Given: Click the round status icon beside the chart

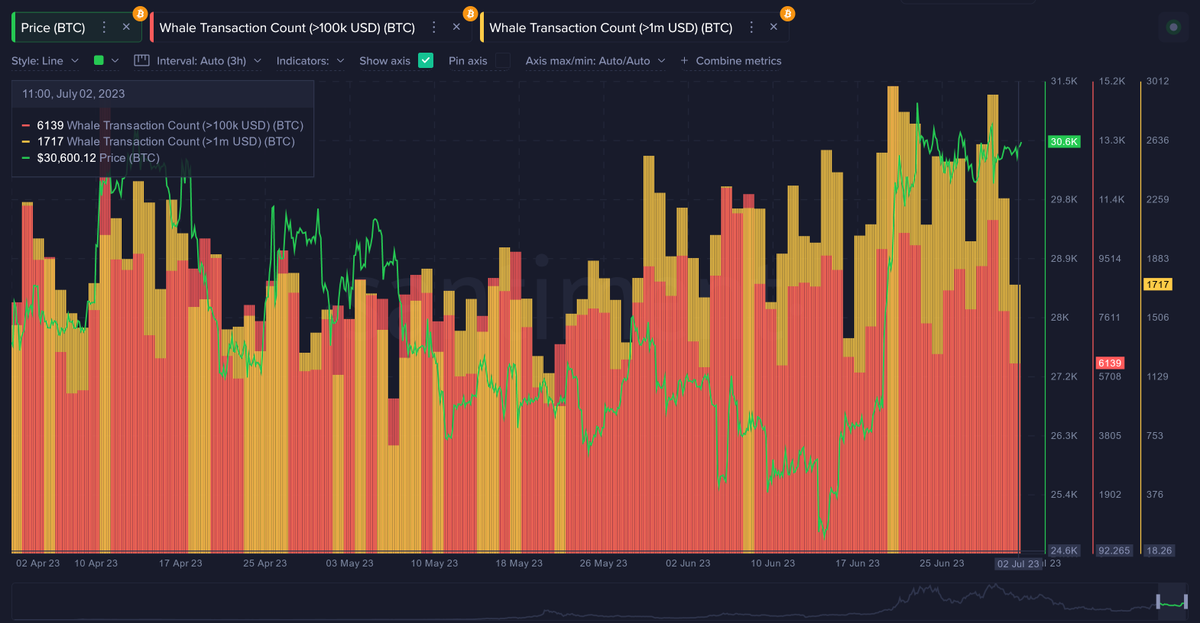Looking at the screenshot, I should point(1172,29).
